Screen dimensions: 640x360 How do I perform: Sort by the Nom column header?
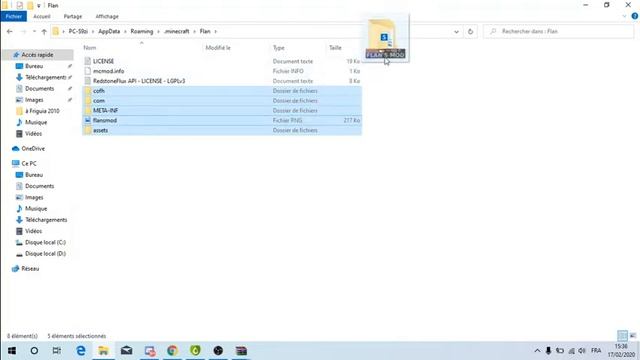pyautogui.click(x=90, y=48)
